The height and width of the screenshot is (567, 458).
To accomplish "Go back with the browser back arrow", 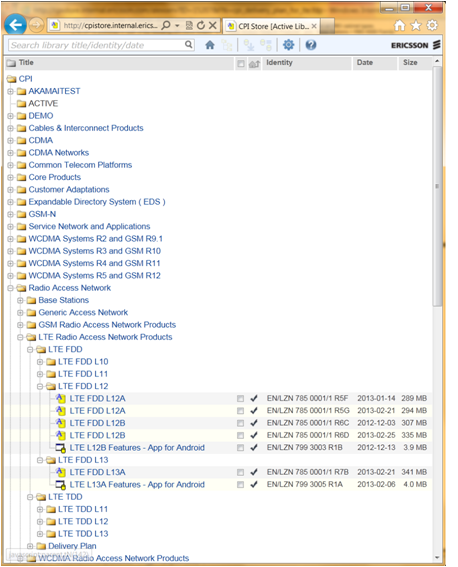I will 16,25.
